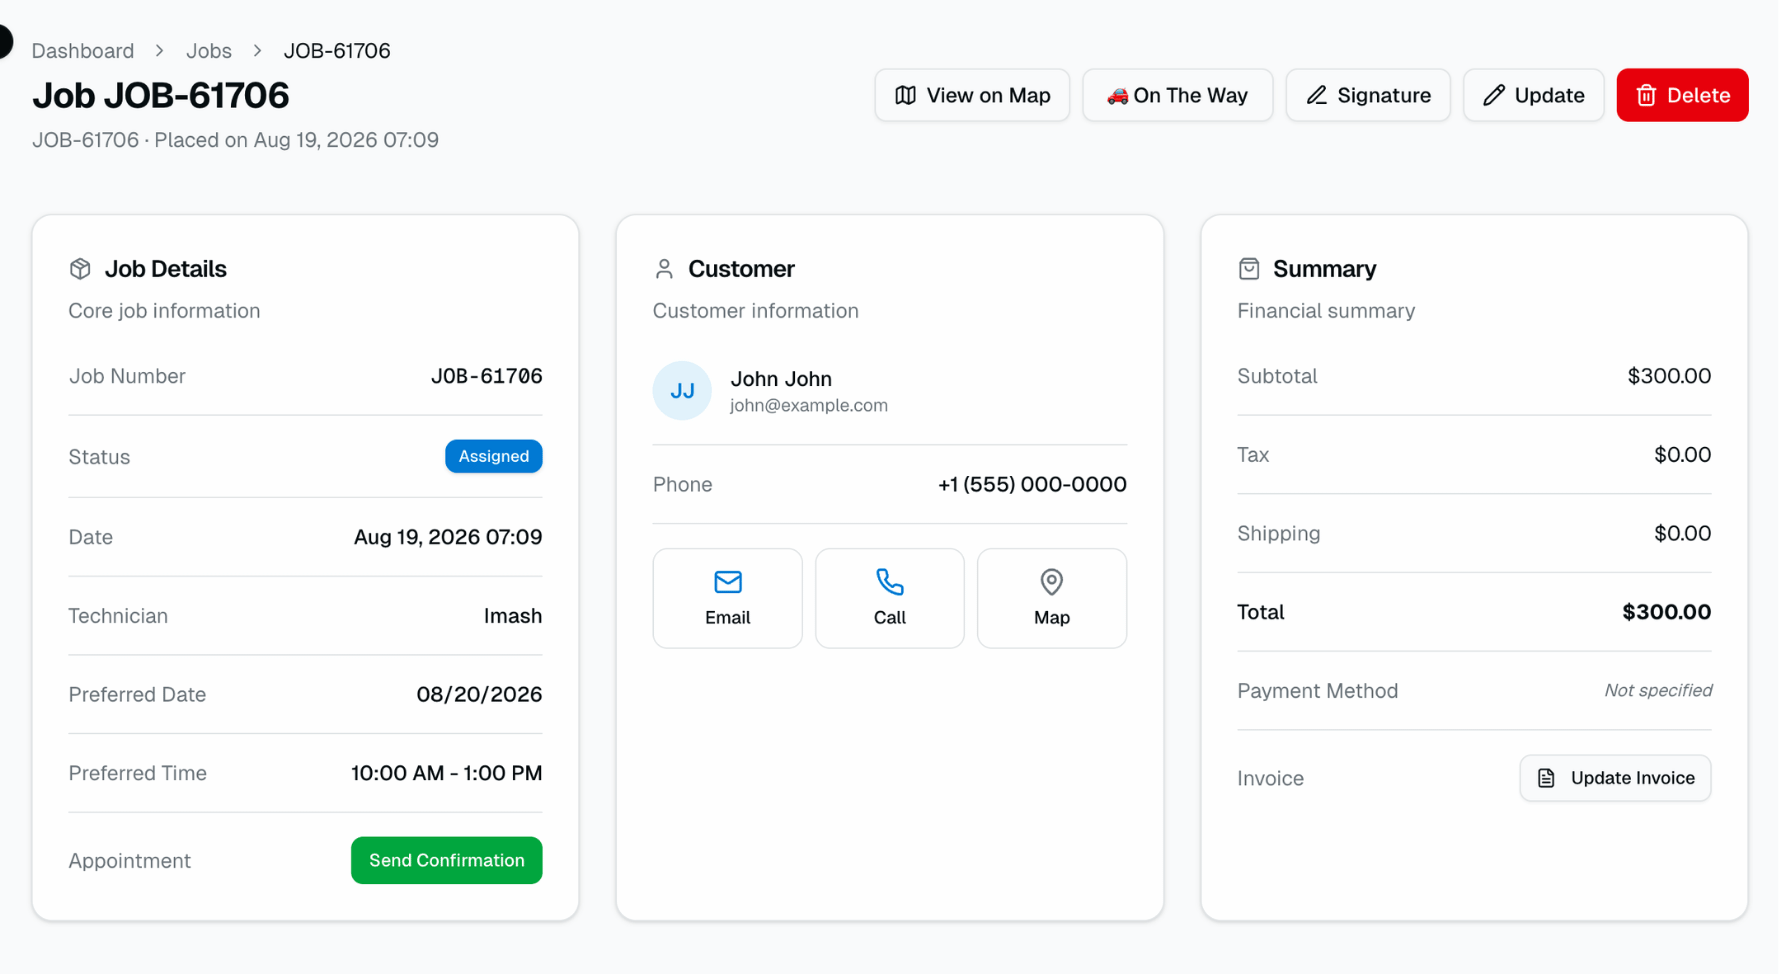Click the phone icon to call customer
Image resolution: width=1779 pixels, height=974 pixels.
[890, 581]
